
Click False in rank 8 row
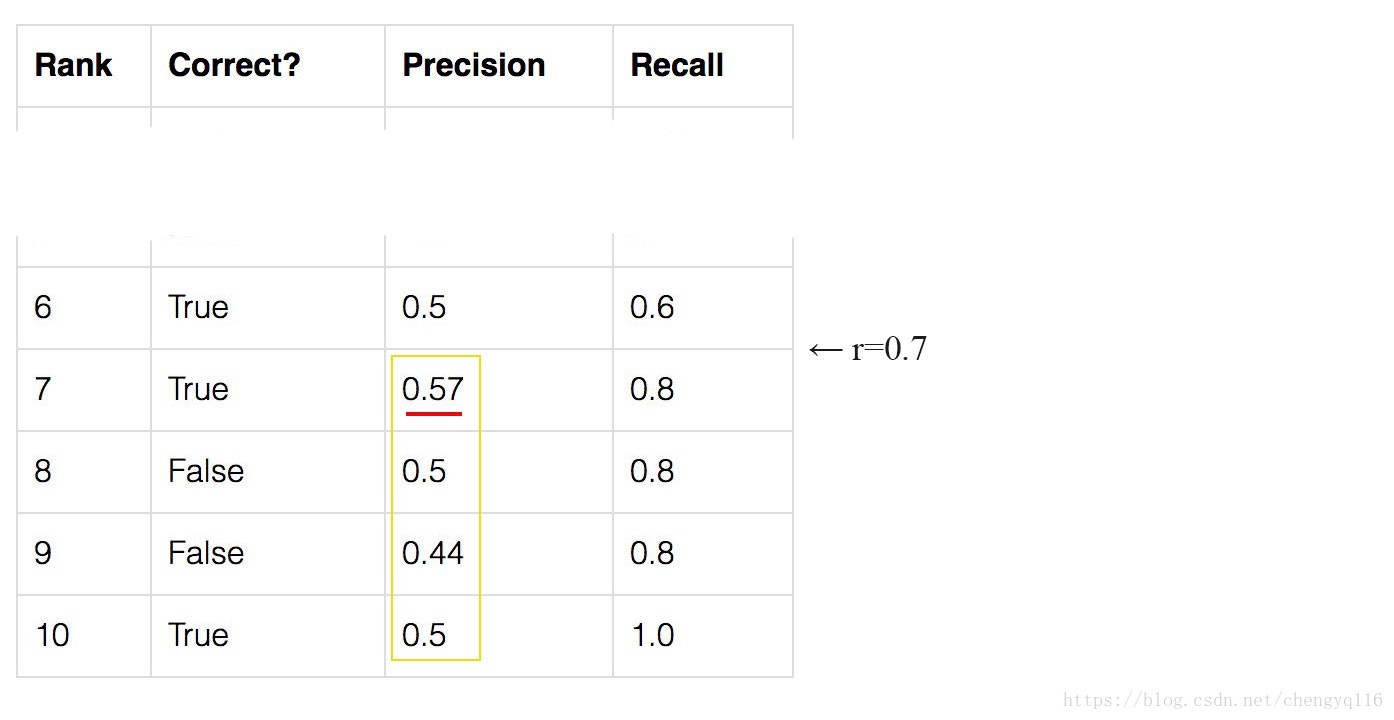pyautogui.click(x=206, y=471)
